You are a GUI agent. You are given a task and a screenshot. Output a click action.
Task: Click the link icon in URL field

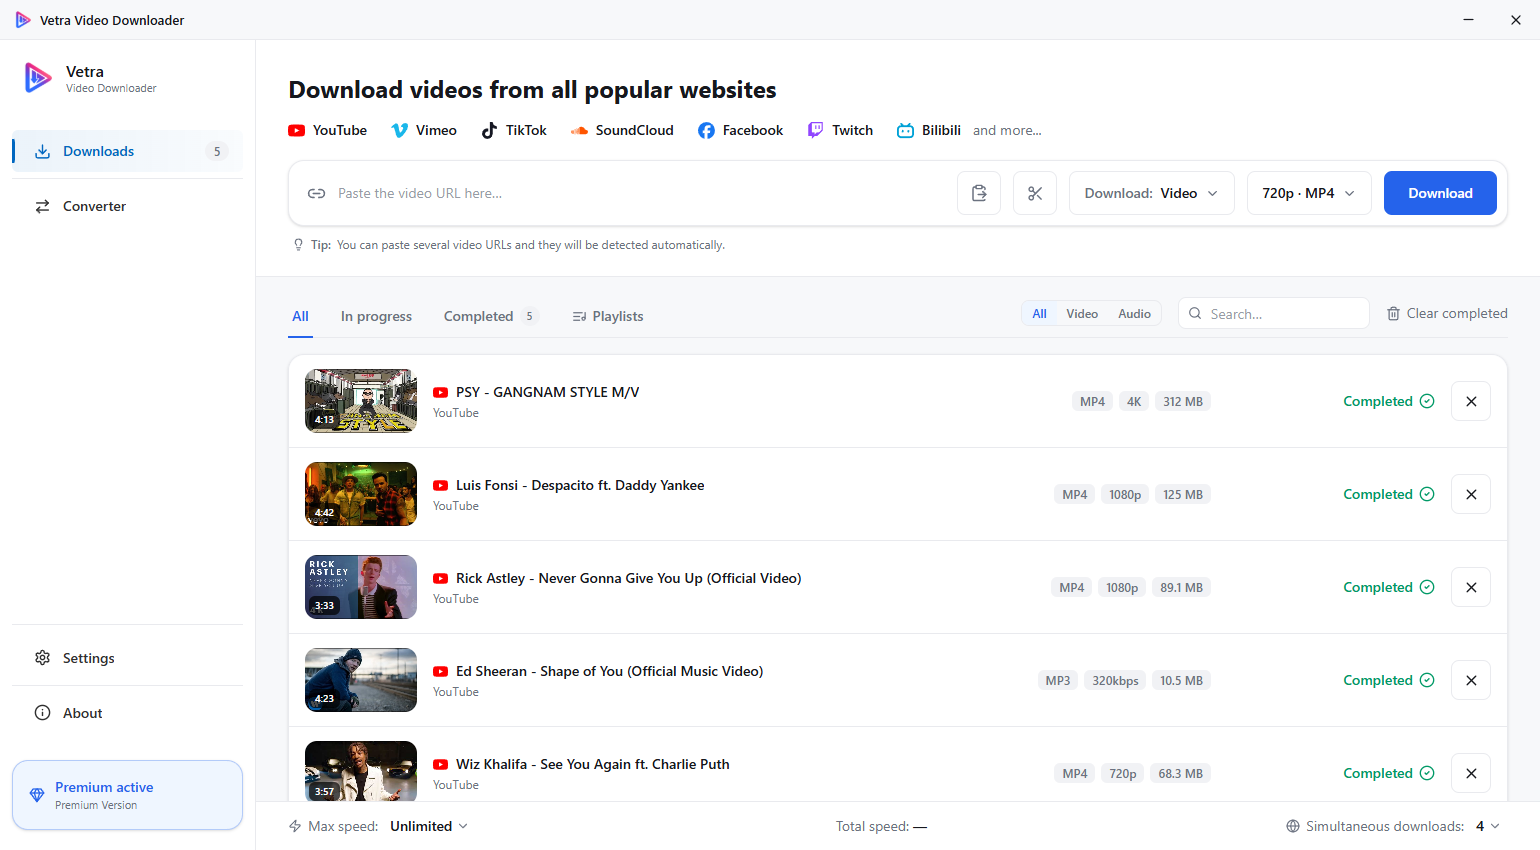click(316, 193)
